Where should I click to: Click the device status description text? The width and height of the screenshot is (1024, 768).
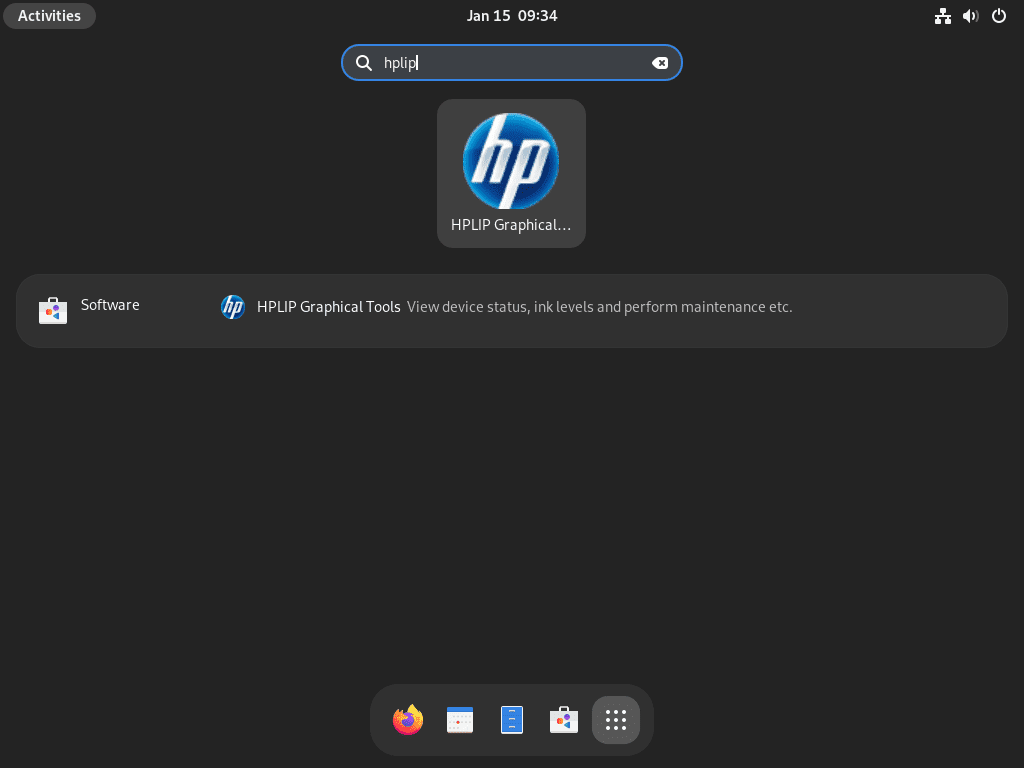point(598,307)
